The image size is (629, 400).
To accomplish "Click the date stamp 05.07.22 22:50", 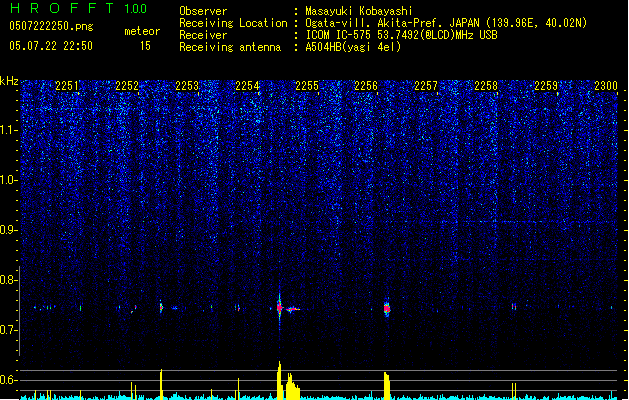I will click(51, 46).
